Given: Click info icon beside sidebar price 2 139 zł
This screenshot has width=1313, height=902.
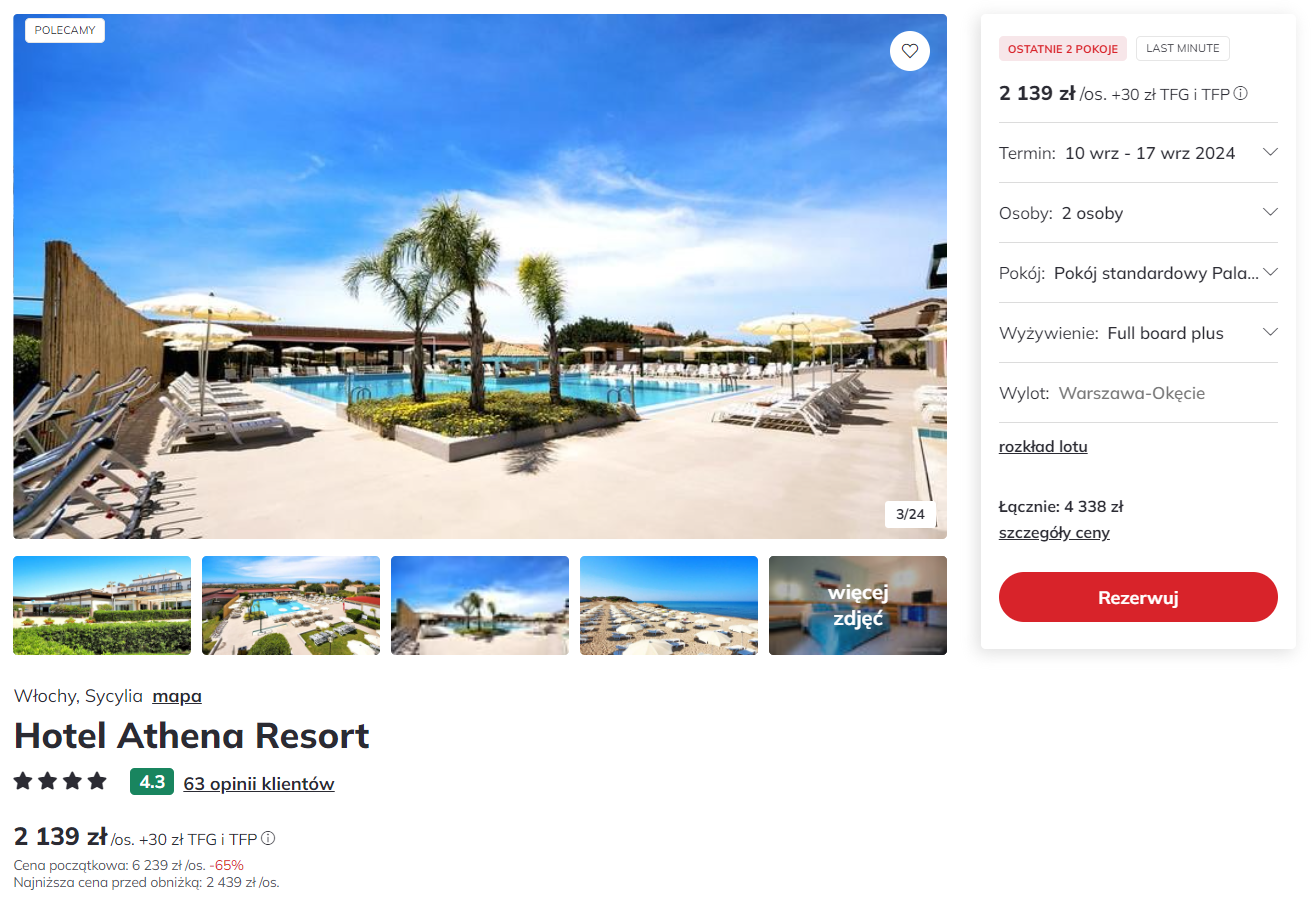Looking at the screenshot, I should pyautogui.click(x=1240, y=93).
